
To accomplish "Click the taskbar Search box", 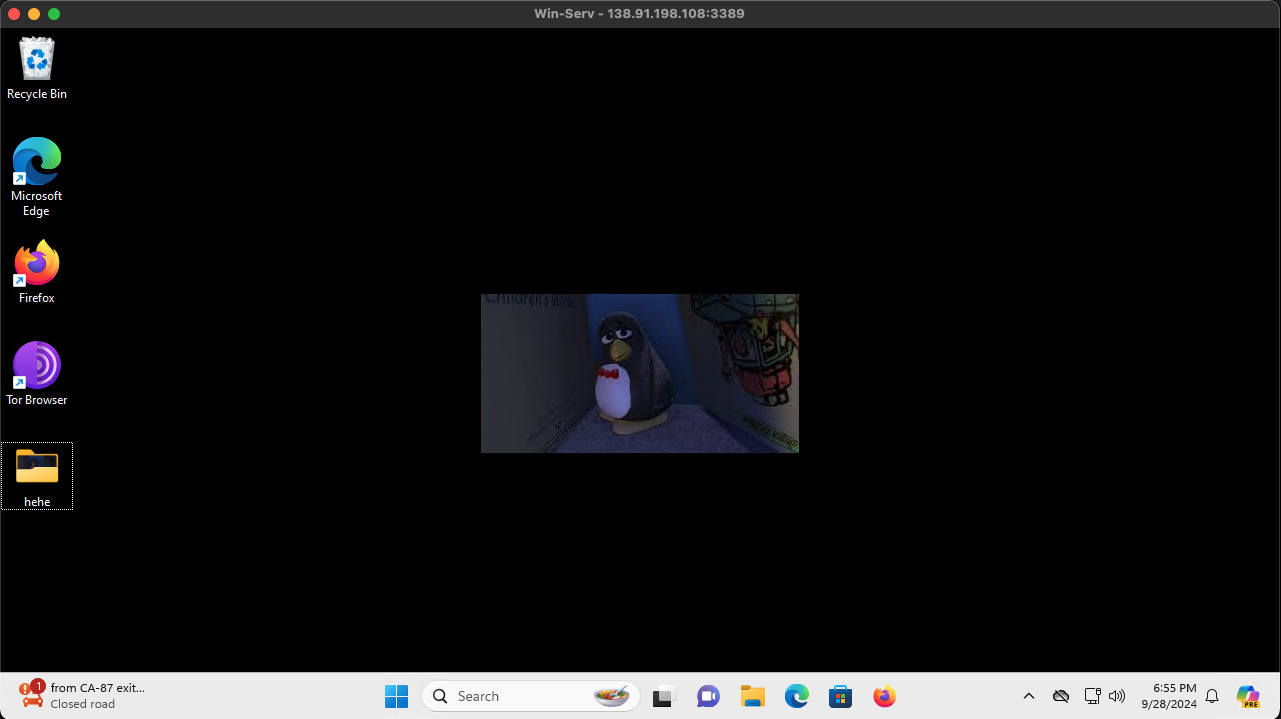I will [x=531, y=696].
